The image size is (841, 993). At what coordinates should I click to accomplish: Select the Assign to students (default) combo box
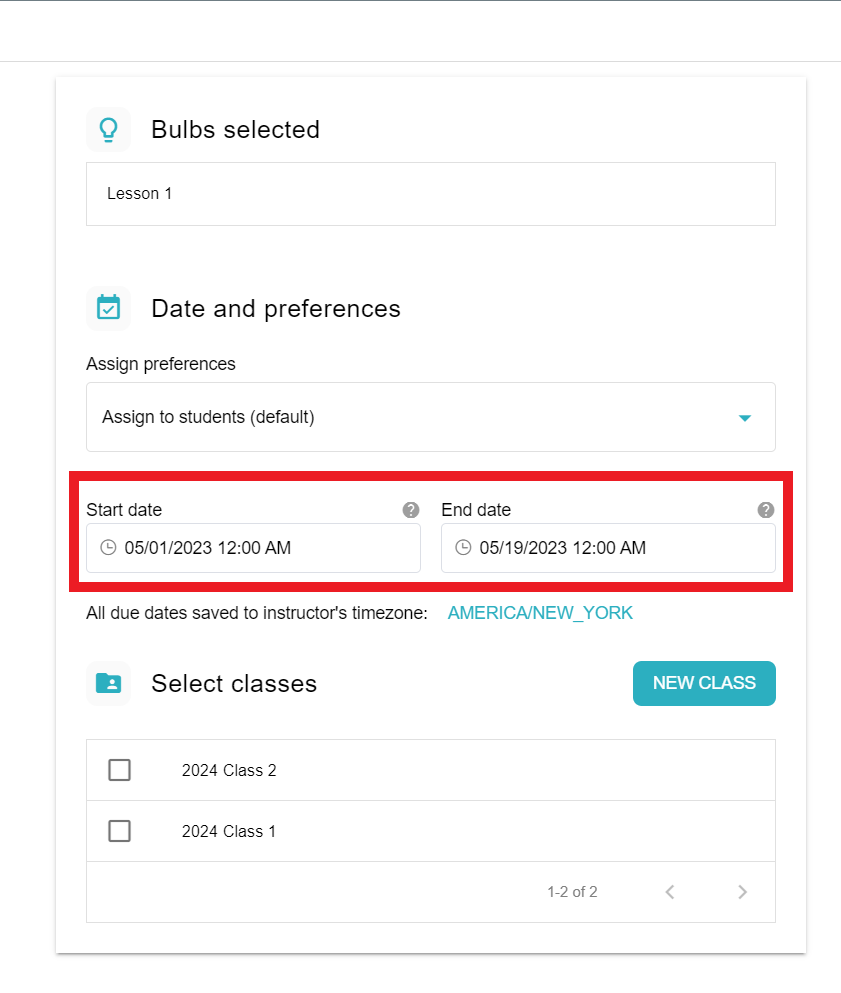(431, 417)
